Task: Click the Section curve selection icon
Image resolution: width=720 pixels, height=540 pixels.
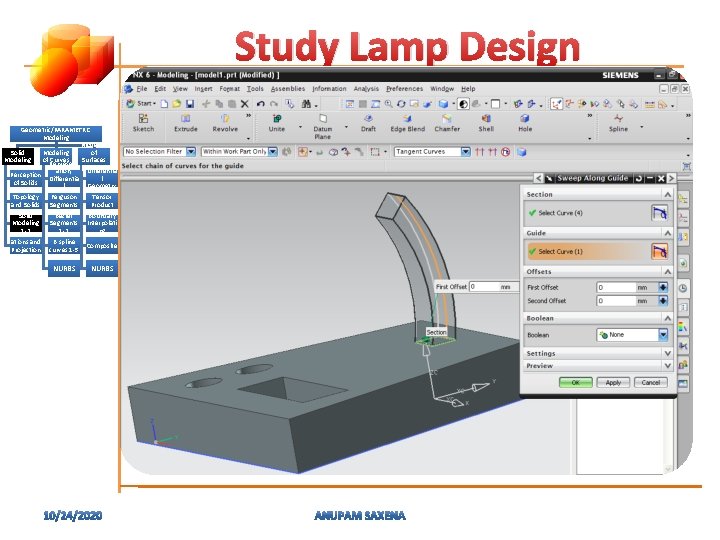Action: pos(659,213)
